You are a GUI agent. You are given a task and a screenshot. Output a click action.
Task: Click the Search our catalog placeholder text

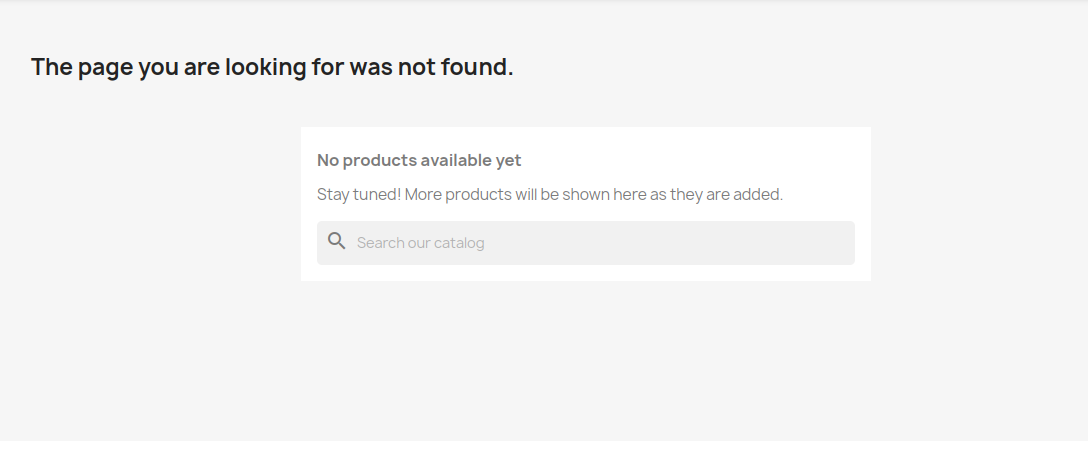(420, 243)
